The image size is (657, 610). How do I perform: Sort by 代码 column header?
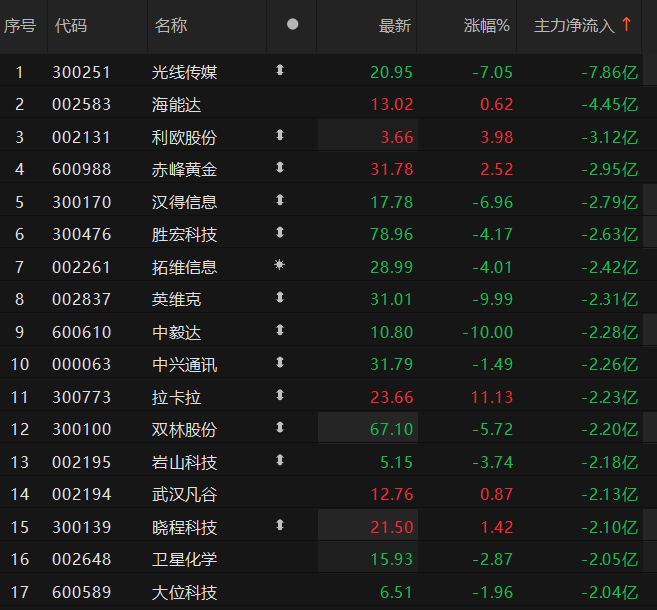[71, 26]
